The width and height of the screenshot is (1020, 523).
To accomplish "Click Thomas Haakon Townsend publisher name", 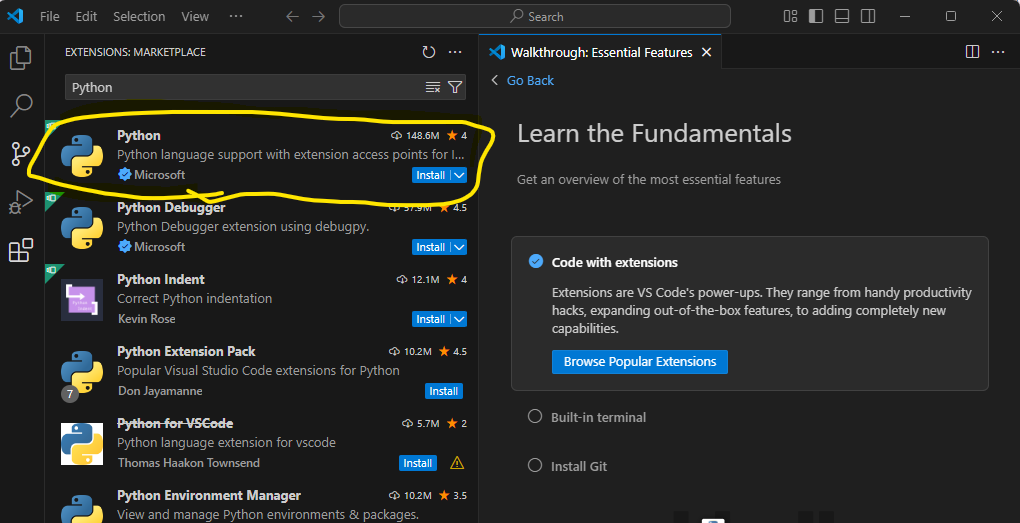I will pyautogui.click(x=189, y=463).
